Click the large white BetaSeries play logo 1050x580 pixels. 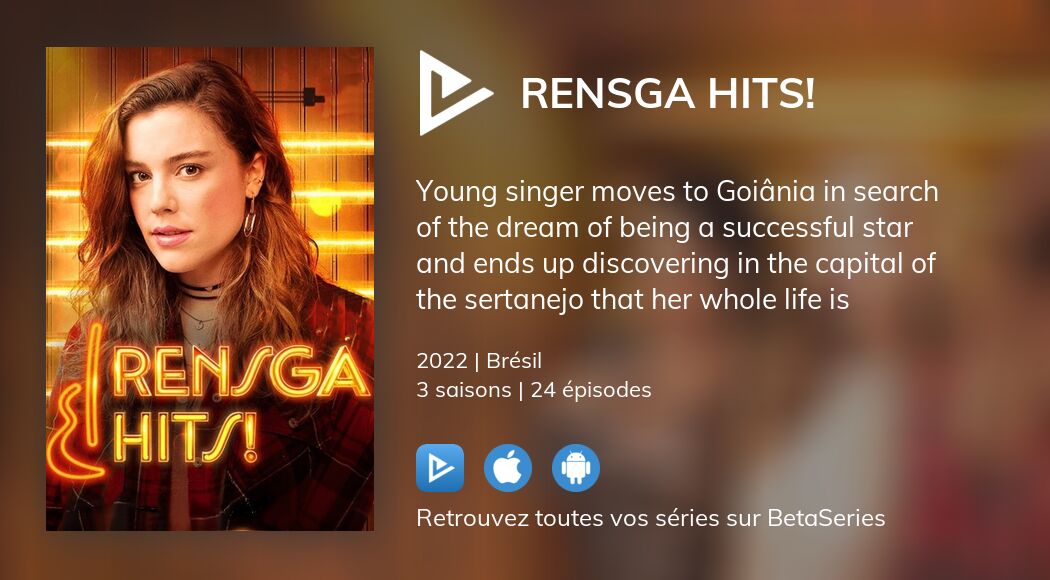click(x=455, y=93)
